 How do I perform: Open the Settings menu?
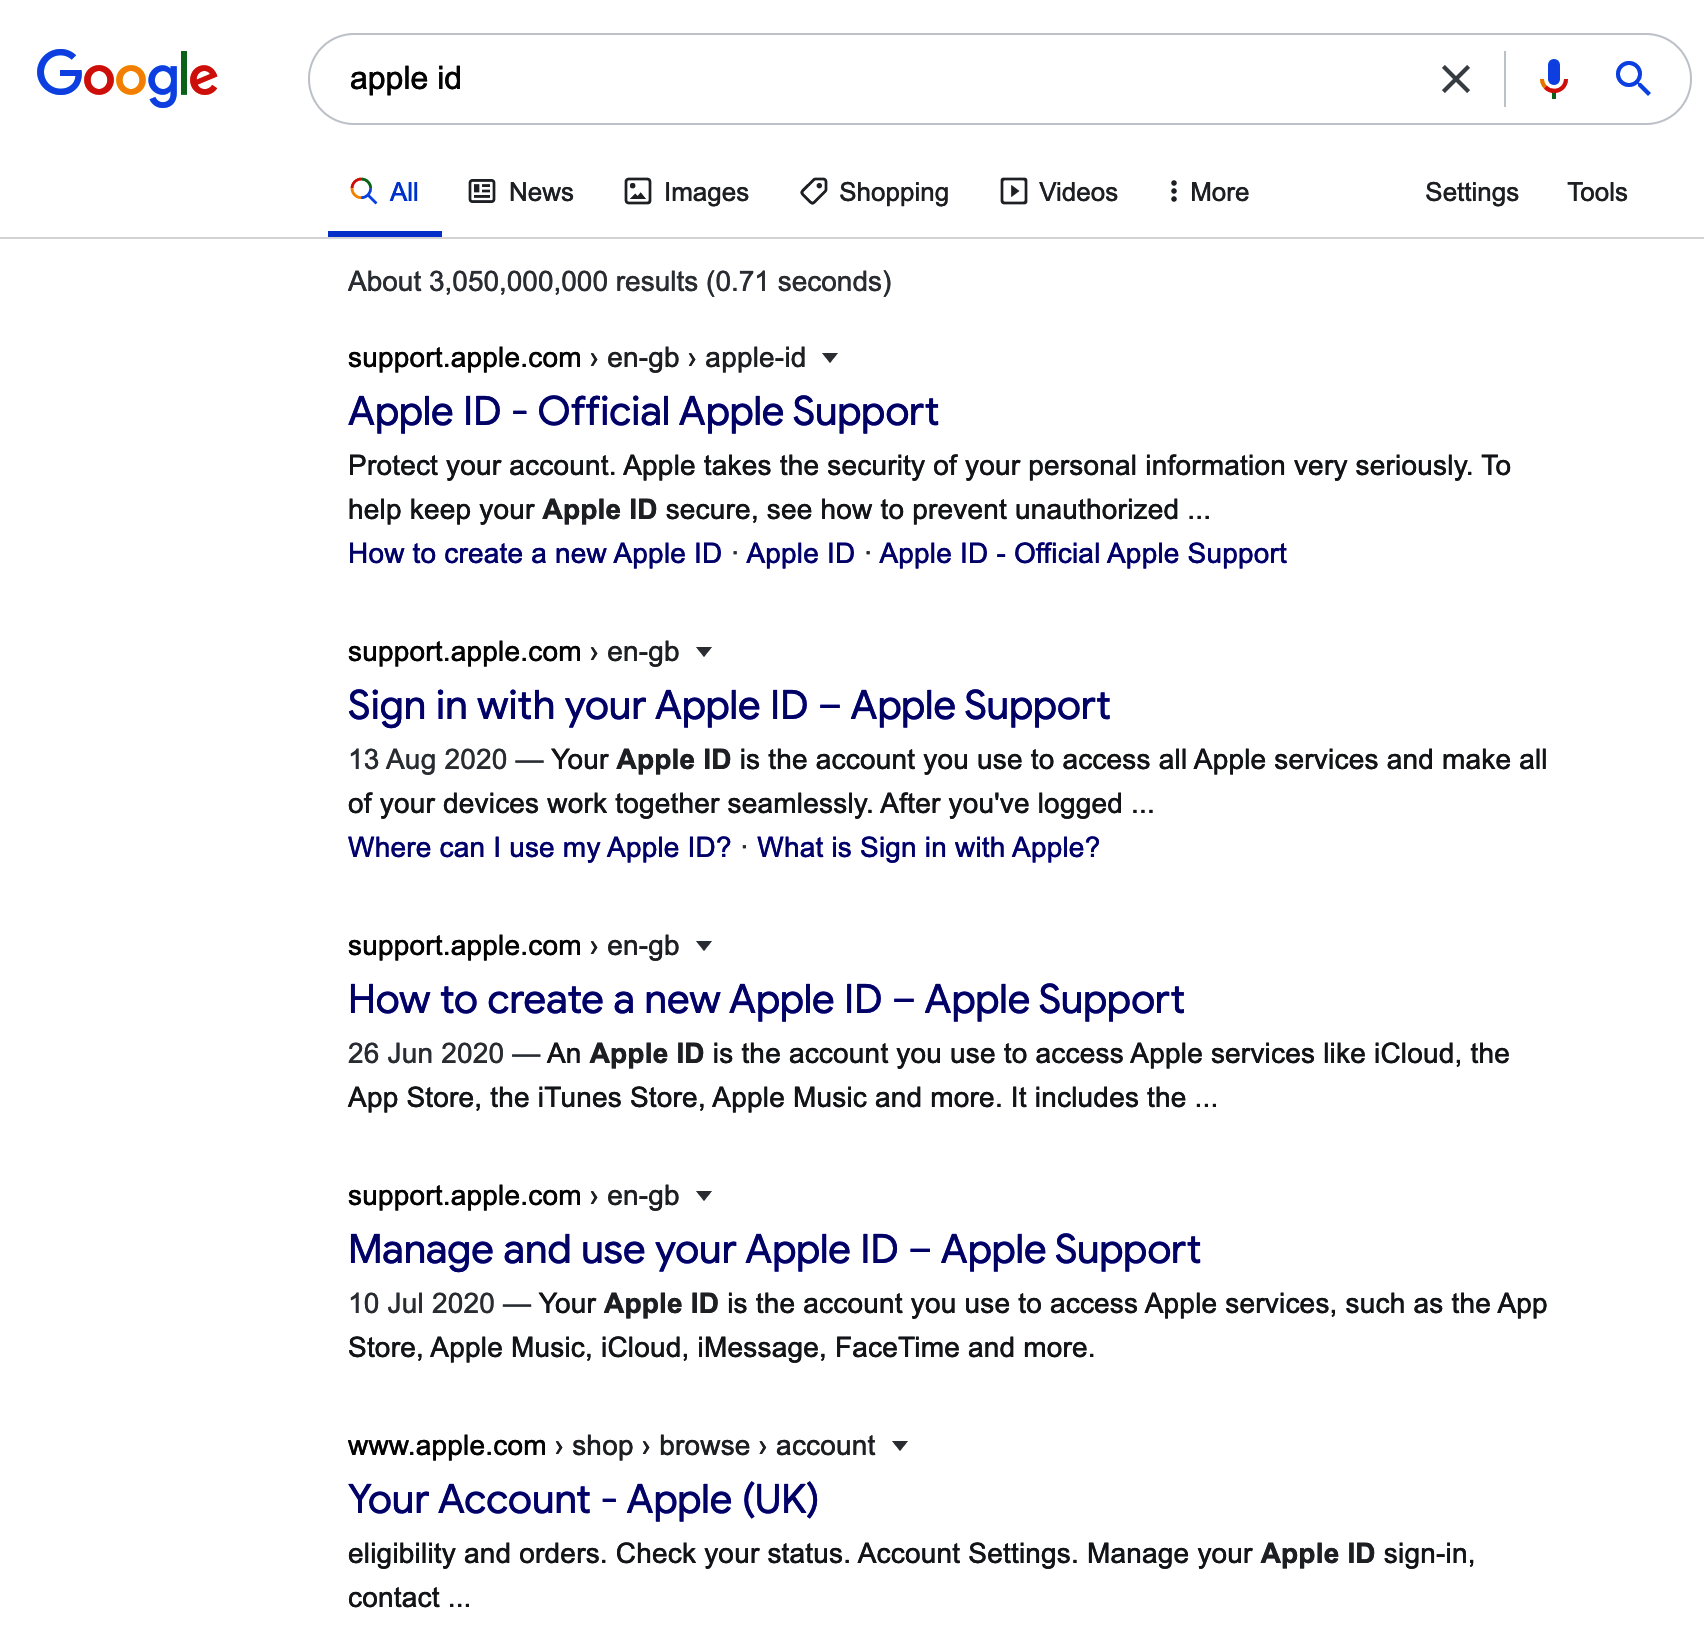[1471, 192]
